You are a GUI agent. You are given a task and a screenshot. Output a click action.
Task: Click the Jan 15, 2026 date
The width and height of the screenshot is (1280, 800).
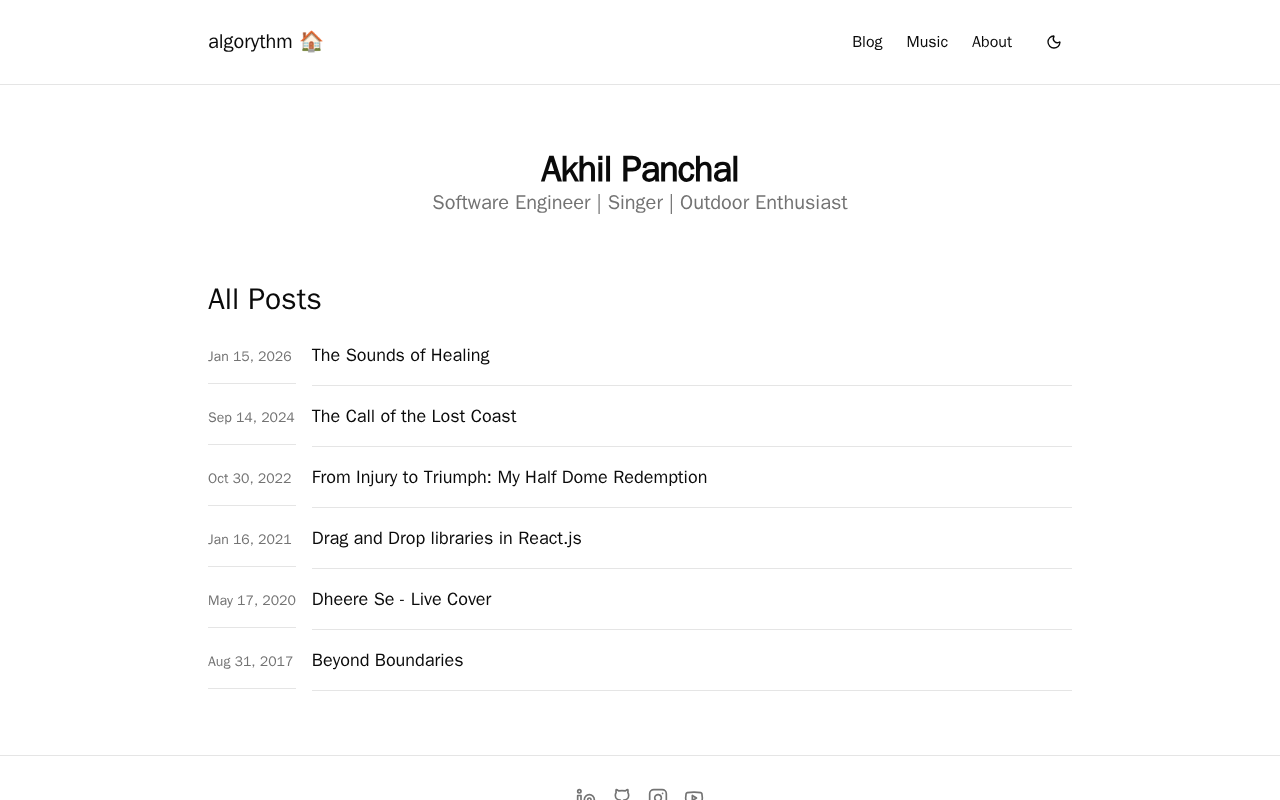[x=250, y=357]
